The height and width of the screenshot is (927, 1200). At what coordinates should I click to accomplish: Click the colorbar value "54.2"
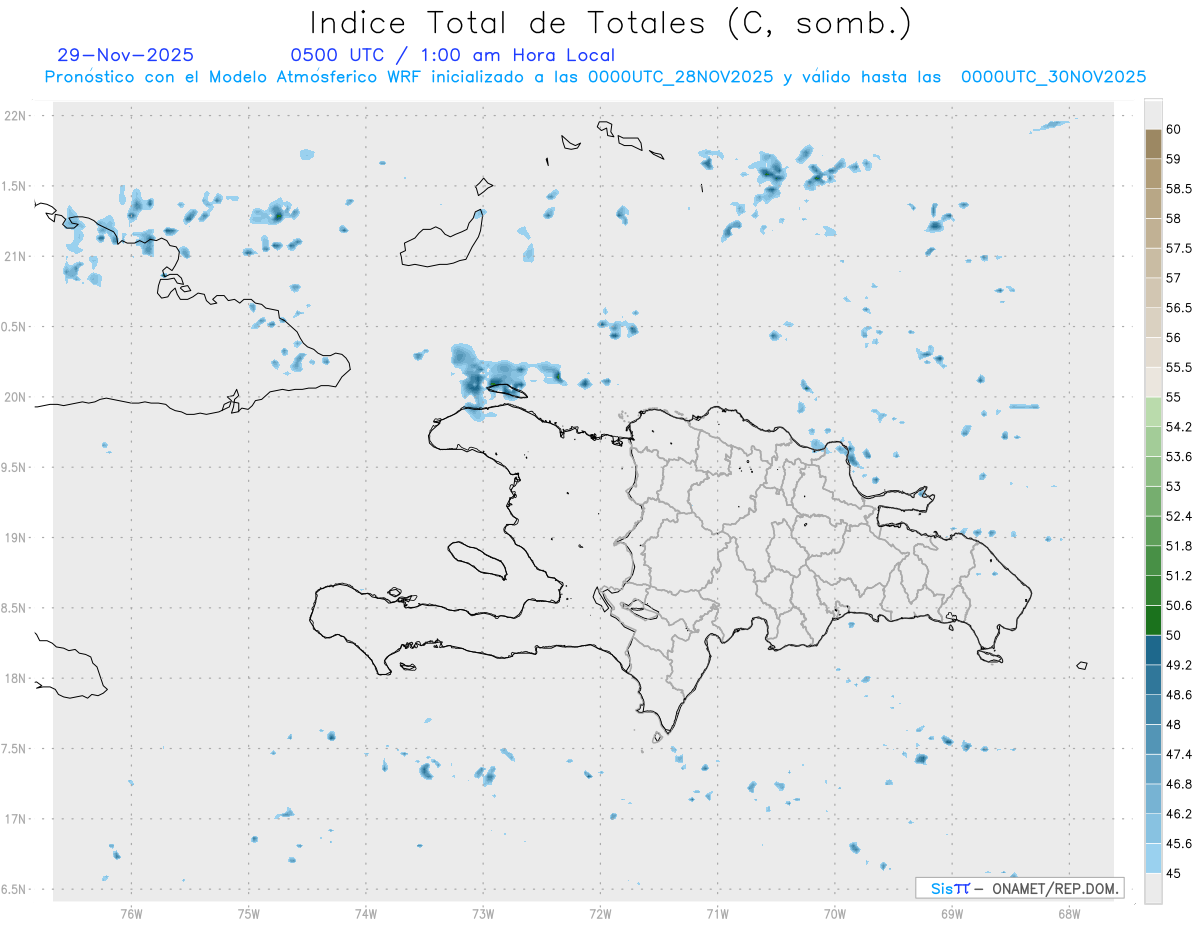1179,427
